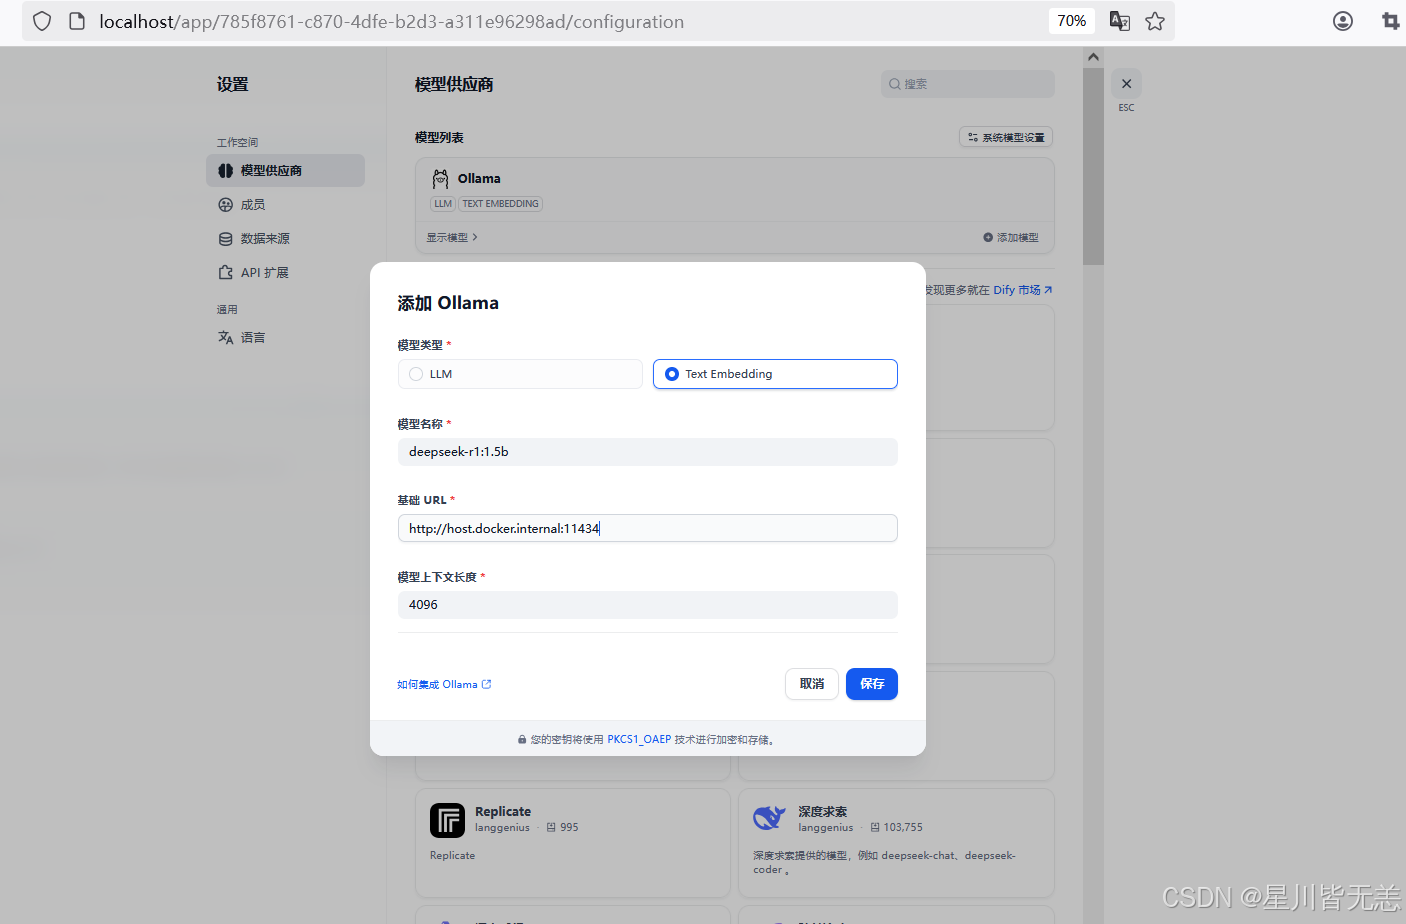Screen dimensions: 1406x924
Task: Click the system model settings button
Action: click(x=1006, y=137)
